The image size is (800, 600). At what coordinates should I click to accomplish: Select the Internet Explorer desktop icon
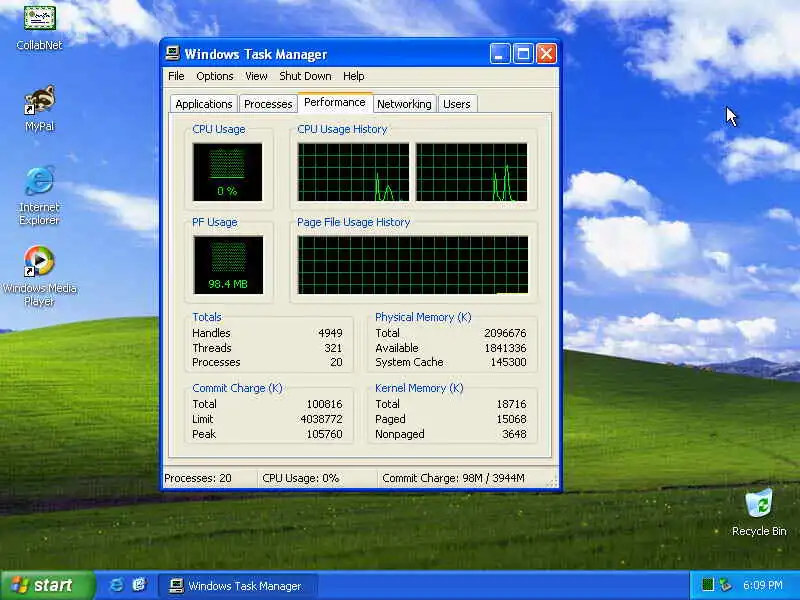pyautogui.click(x=39, y=195)
